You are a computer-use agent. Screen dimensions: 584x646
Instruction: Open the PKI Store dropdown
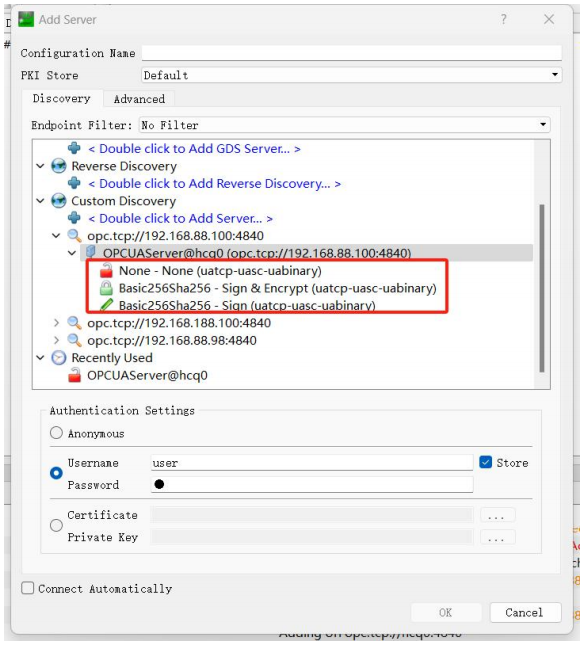coord(351,75)
